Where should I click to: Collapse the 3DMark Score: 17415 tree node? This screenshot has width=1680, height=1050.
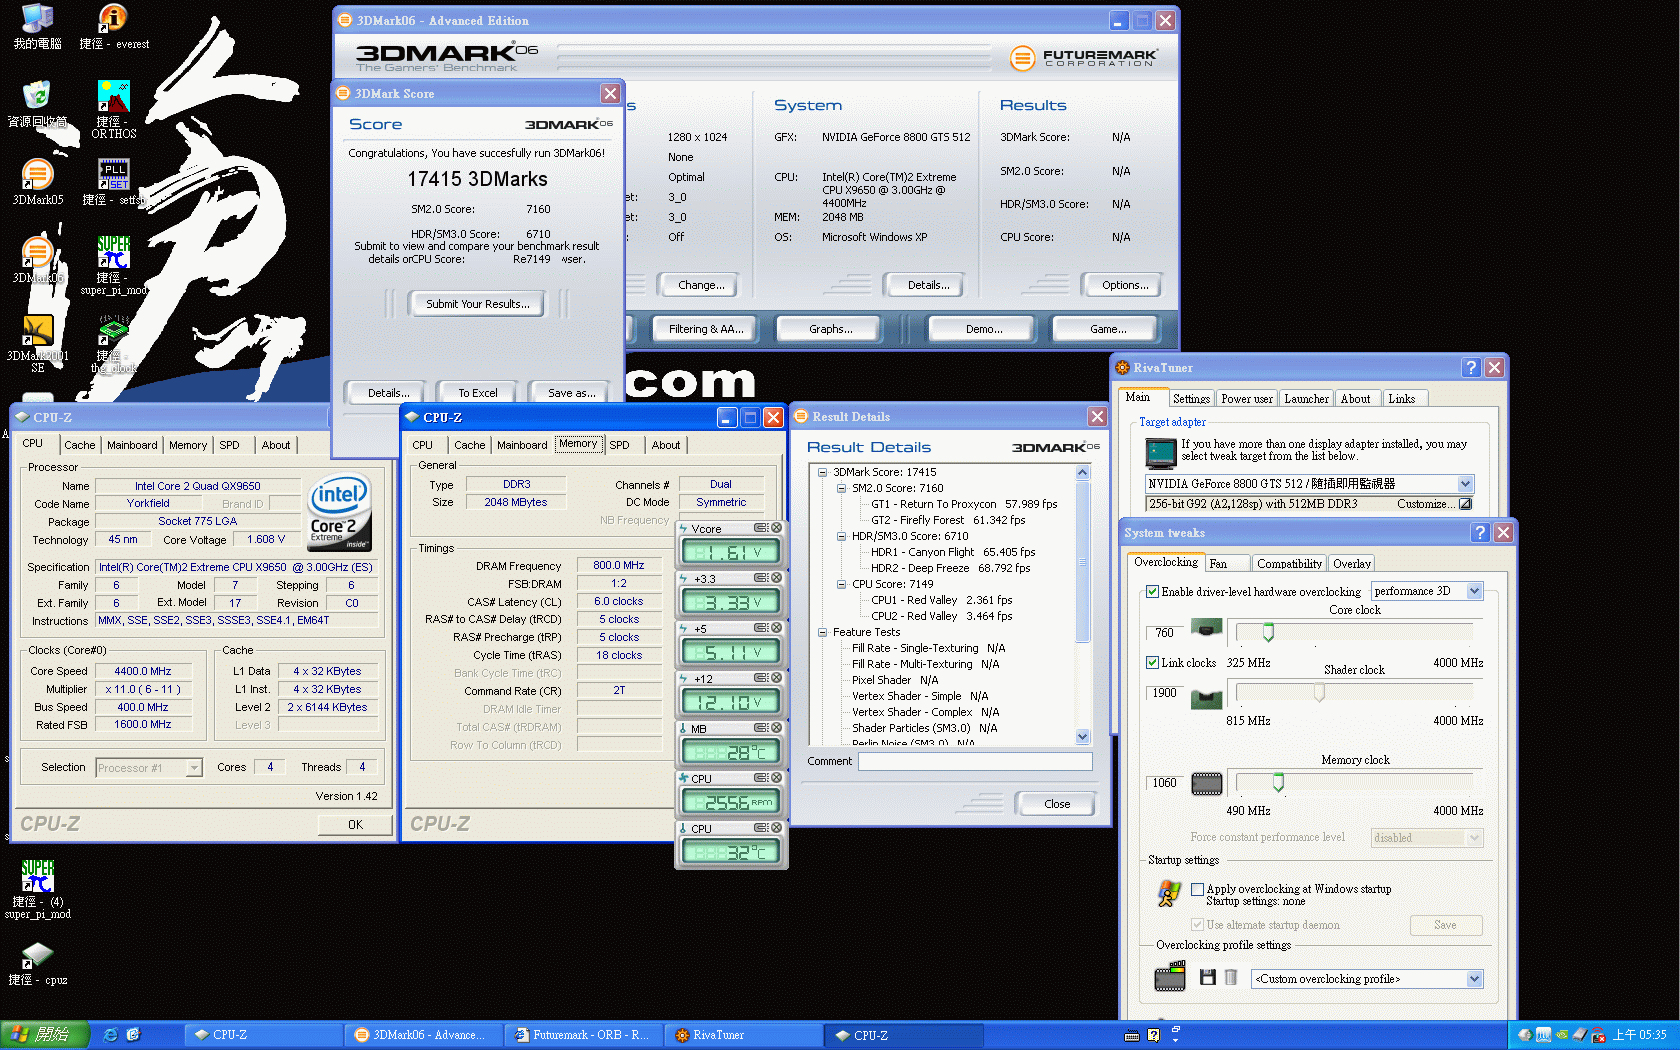pos(822,472)
